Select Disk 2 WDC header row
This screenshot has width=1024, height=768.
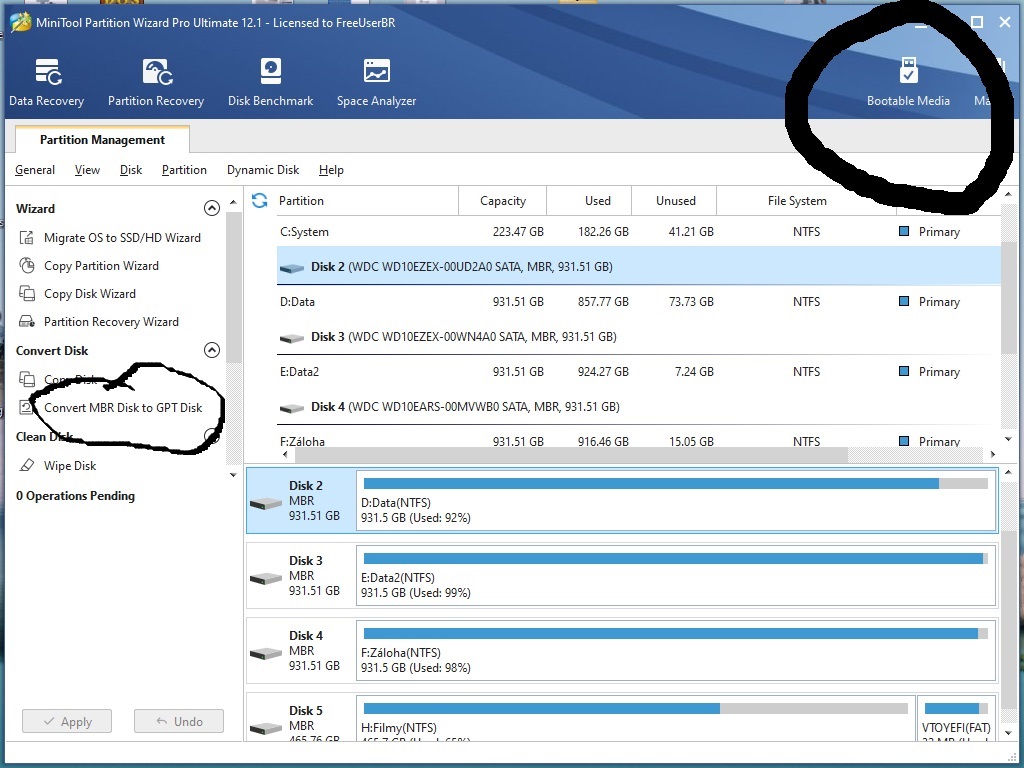pyautogui.click(x=638, y=266)
